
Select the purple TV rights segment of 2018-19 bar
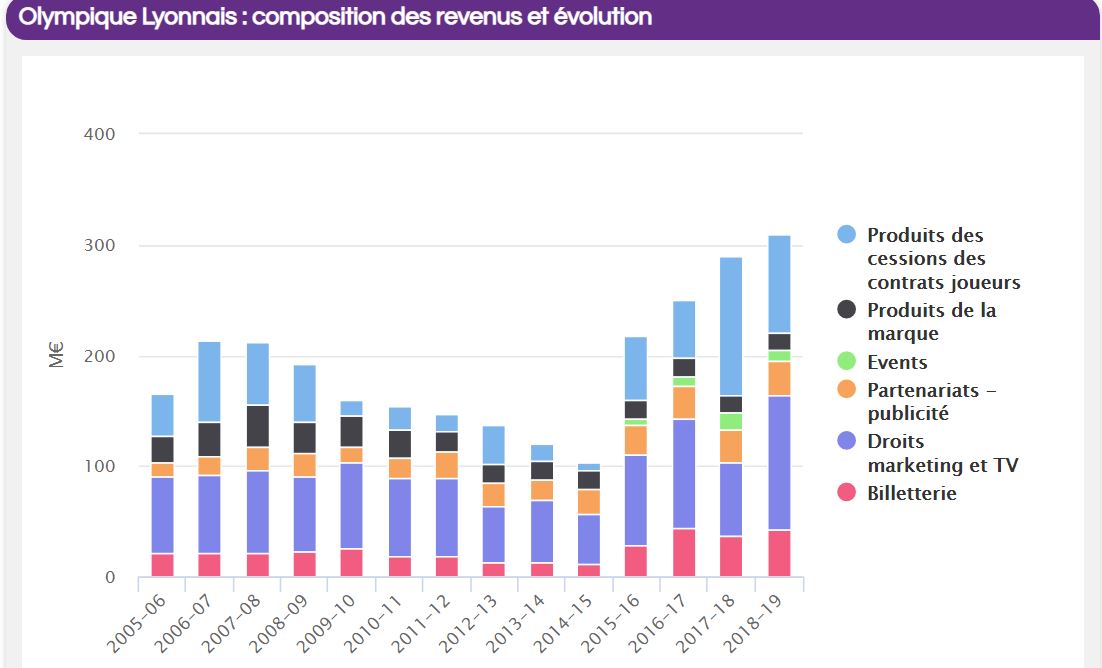point(779,463)
